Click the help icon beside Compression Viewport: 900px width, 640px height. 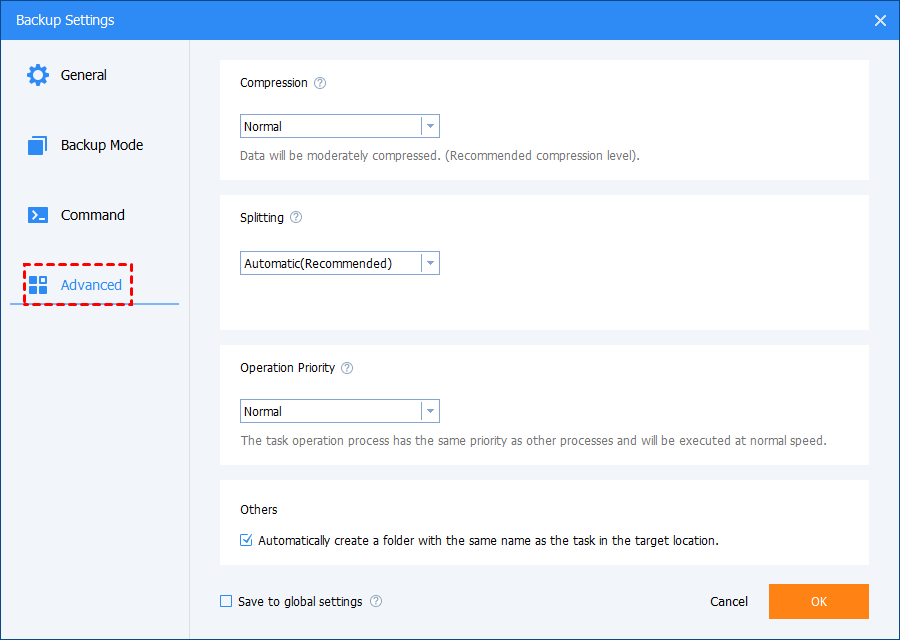pos(320,83)
